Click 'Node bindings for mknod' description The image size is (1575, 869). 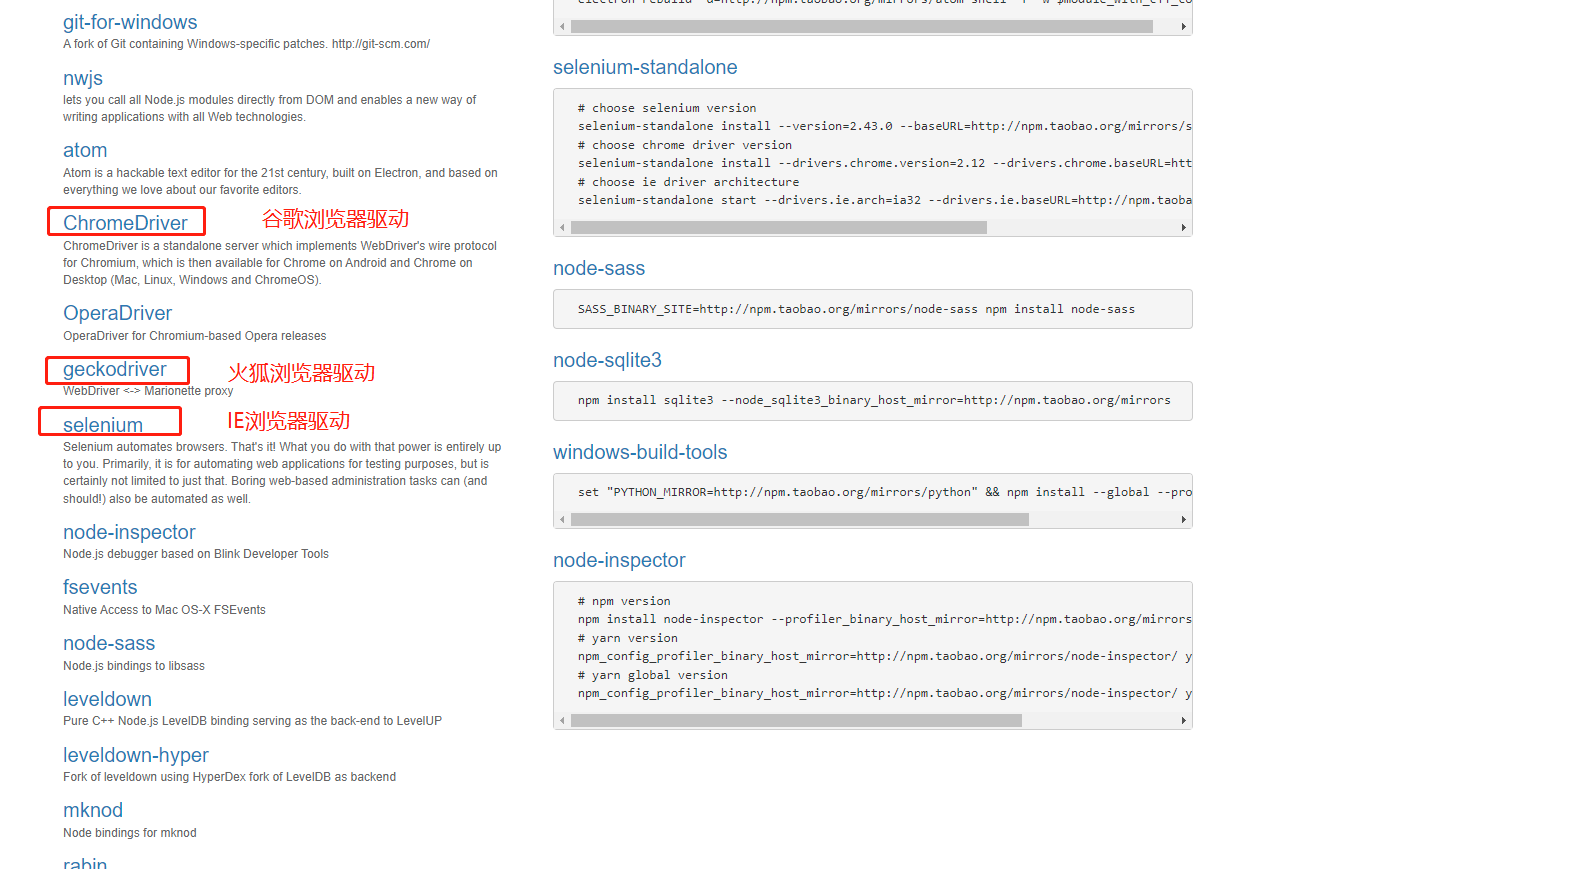pos(130,833)
